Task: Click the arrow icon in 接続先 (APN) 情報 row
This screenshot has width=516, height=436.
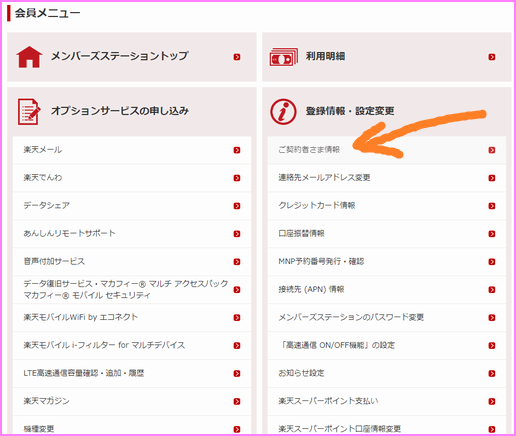Action: click(x=492, y=290)
